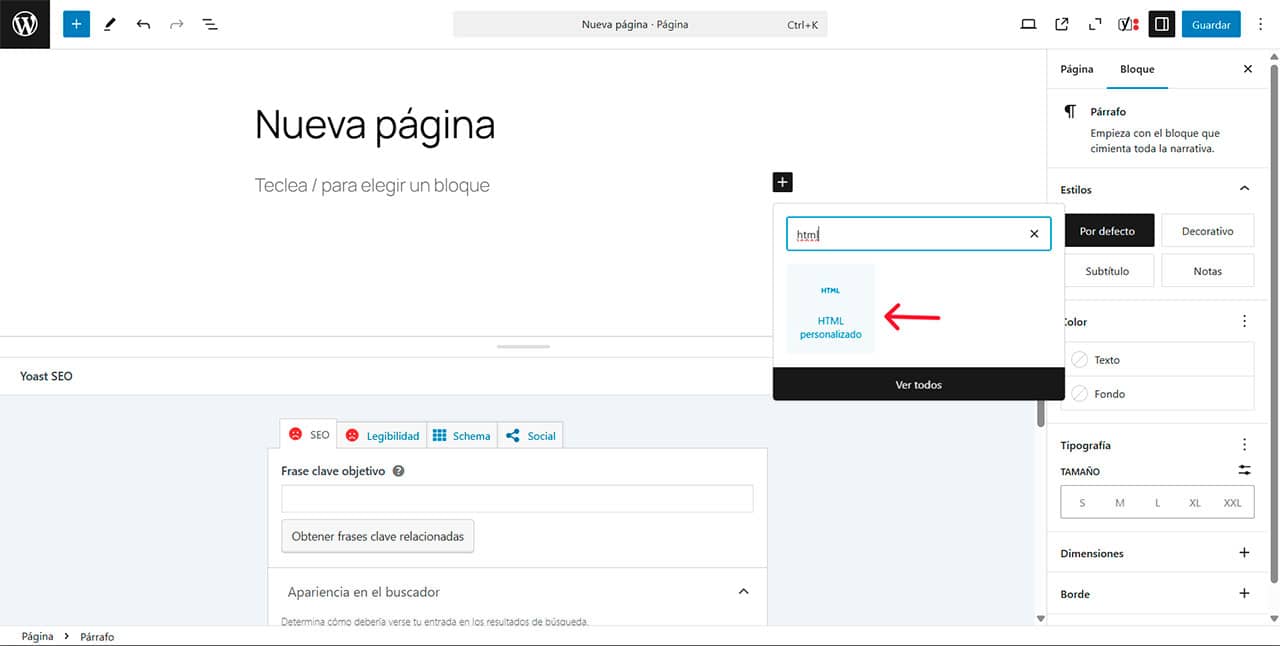Viewport: 1280px width, 646px height.
Task: Clear the html search with the X
Action: tap(1034, 234)
